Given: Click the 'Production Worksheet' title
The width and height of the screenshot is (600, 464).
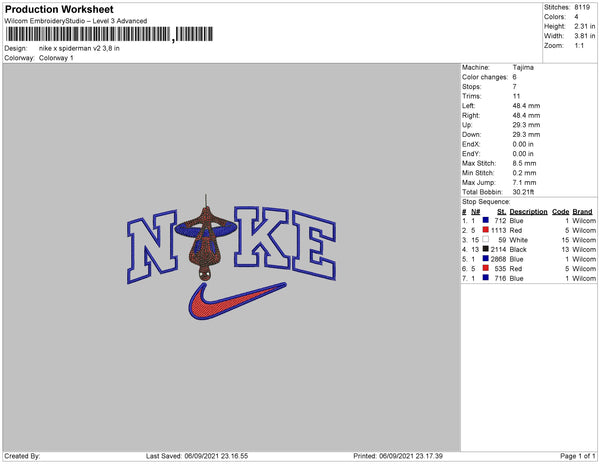Looking at the screenshot, I should [59, 9].
